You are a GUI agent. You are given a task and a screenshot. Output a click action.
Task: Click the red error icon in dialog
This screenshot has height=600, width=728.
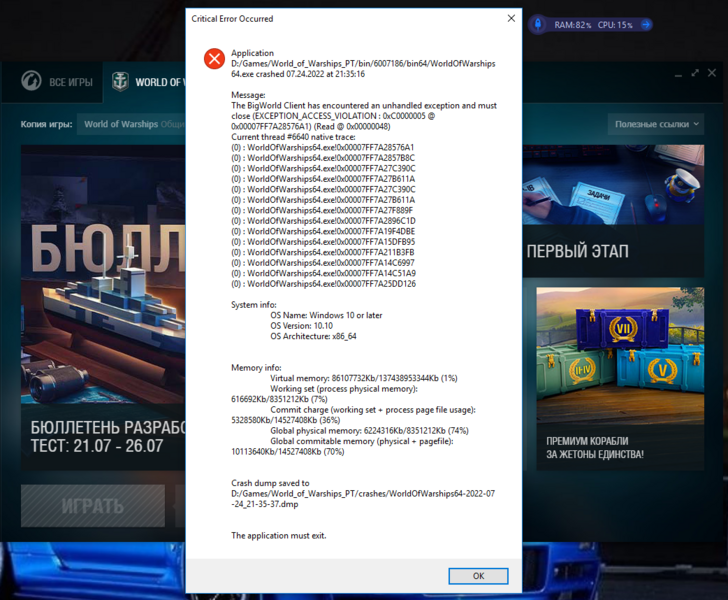[x=214, y=59]
